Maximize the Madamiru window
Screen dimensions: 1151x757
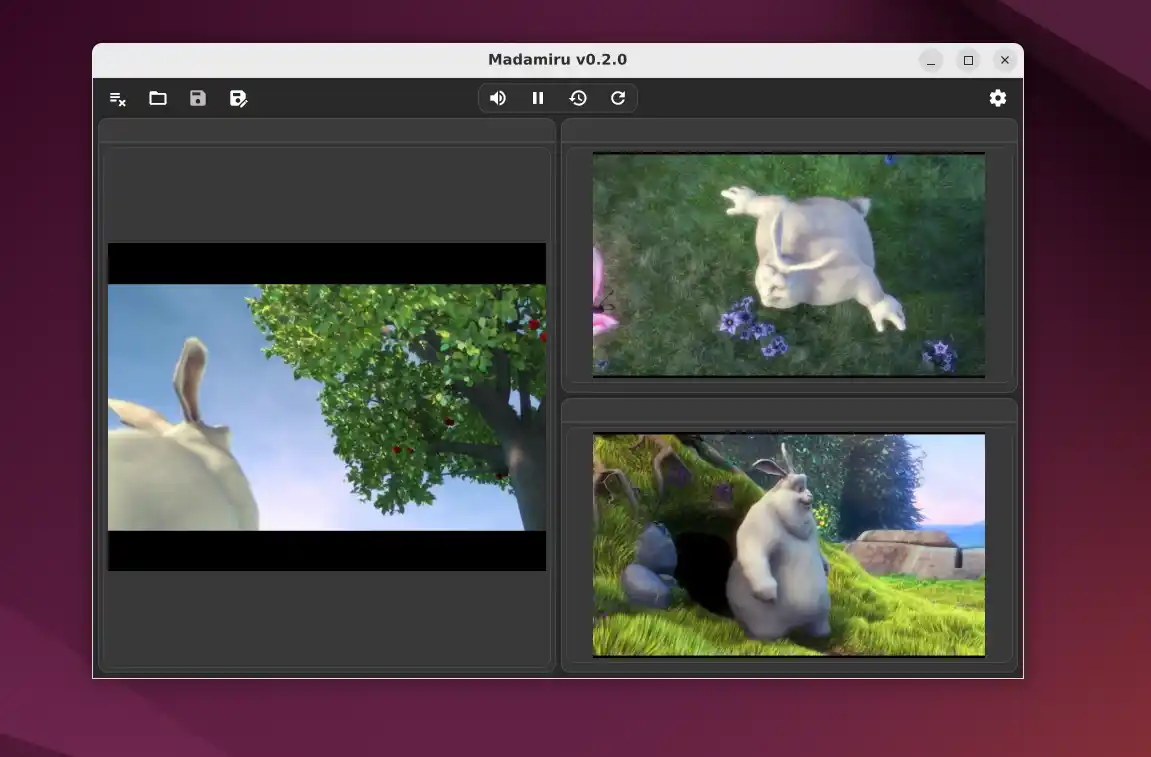pos(968,60)
